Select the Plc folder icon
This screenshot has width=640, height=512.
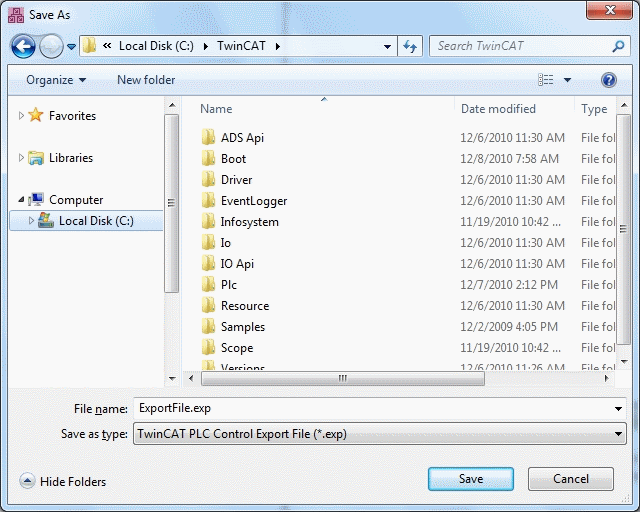(208, 284)
